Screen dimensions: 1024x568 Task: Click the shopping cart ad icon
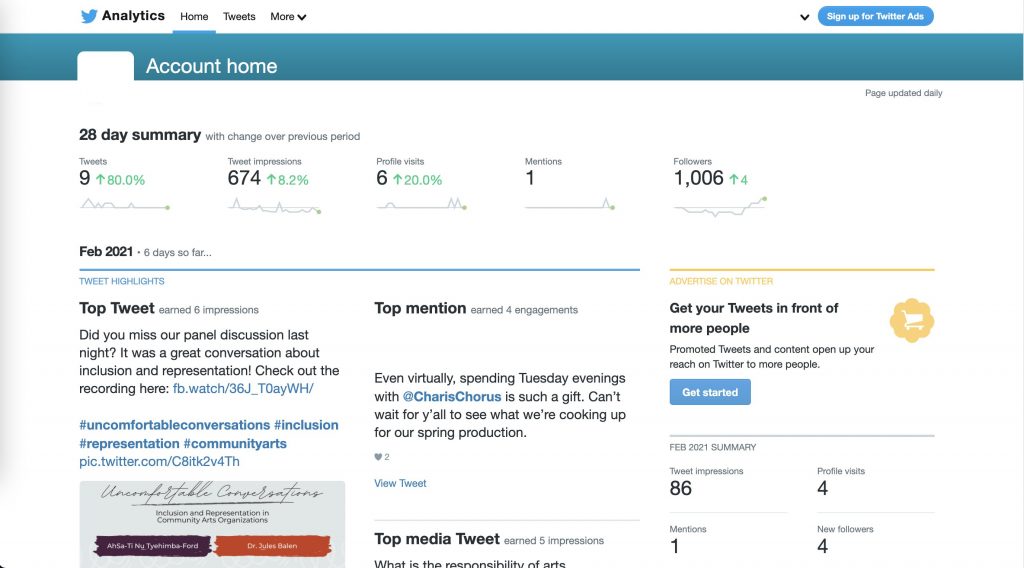[x=912, y=321]
